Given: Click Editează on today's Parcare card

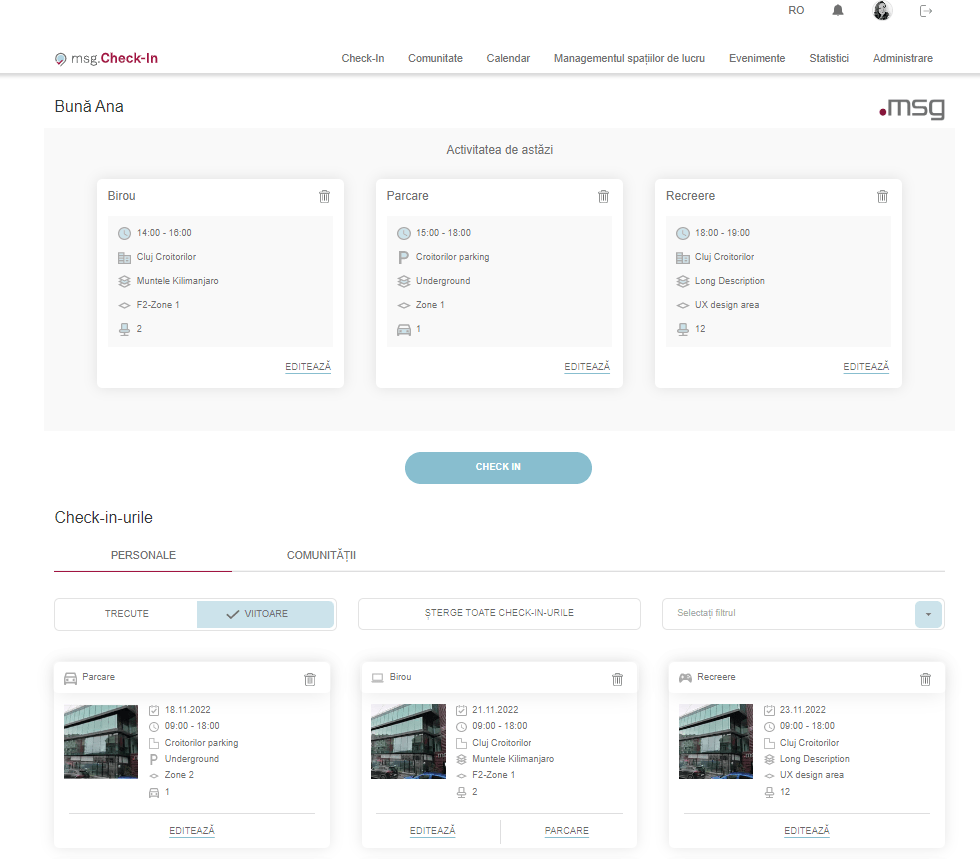Looking at the screenshot, I should 587,367.
